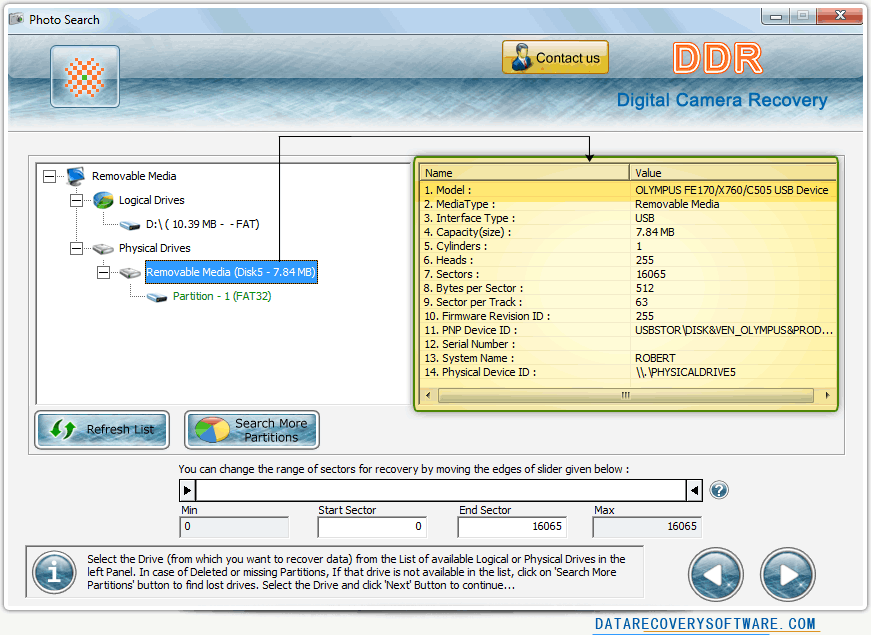Screen dimensions: 871x635
Task: Select the '9. Sector per Track :' row
Action: 628,302
